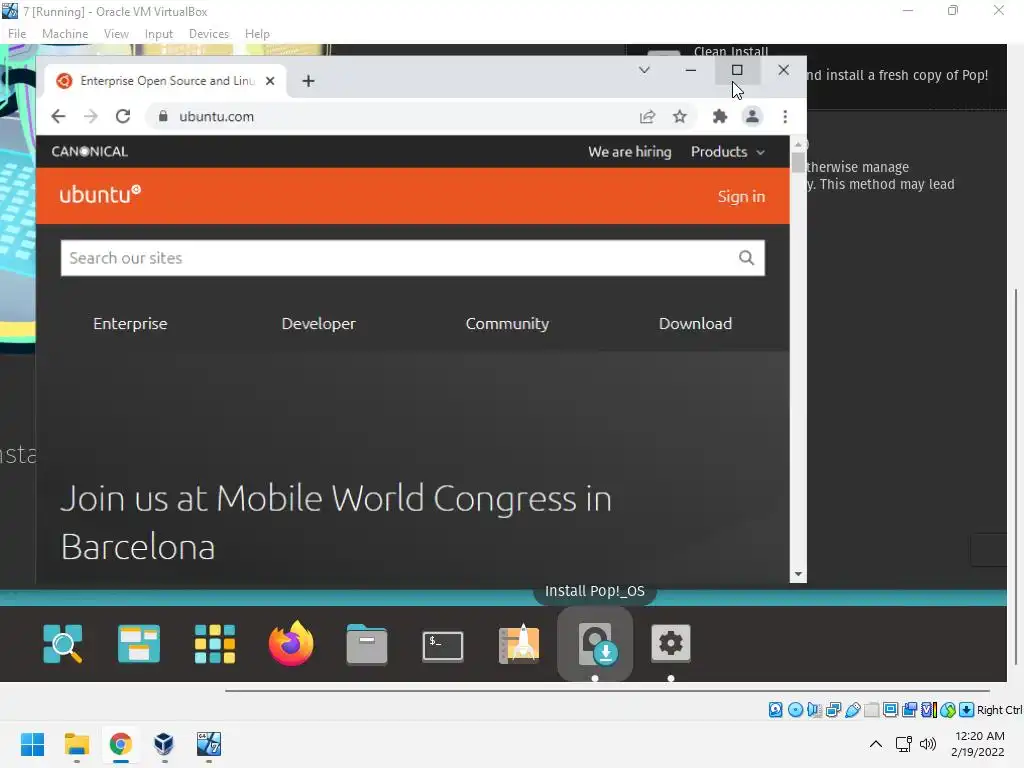Bookmark this page with the star
The width and height of the screenshot is (1024, 768).
coord(680,116)
